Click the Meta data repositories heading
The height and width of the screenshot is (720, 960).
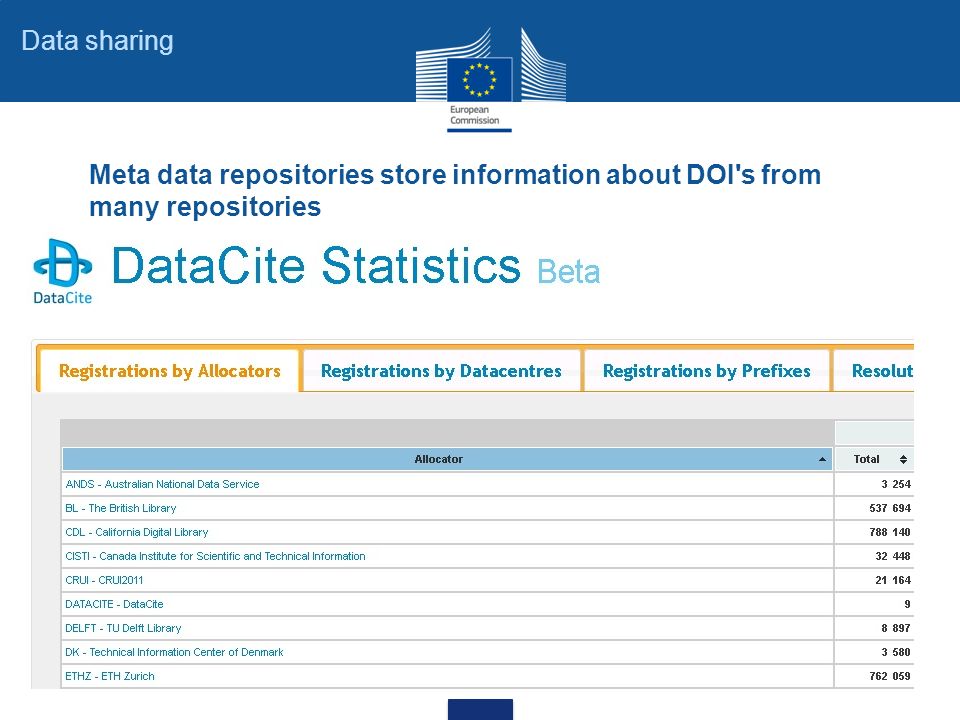click(x=455, y=190)
